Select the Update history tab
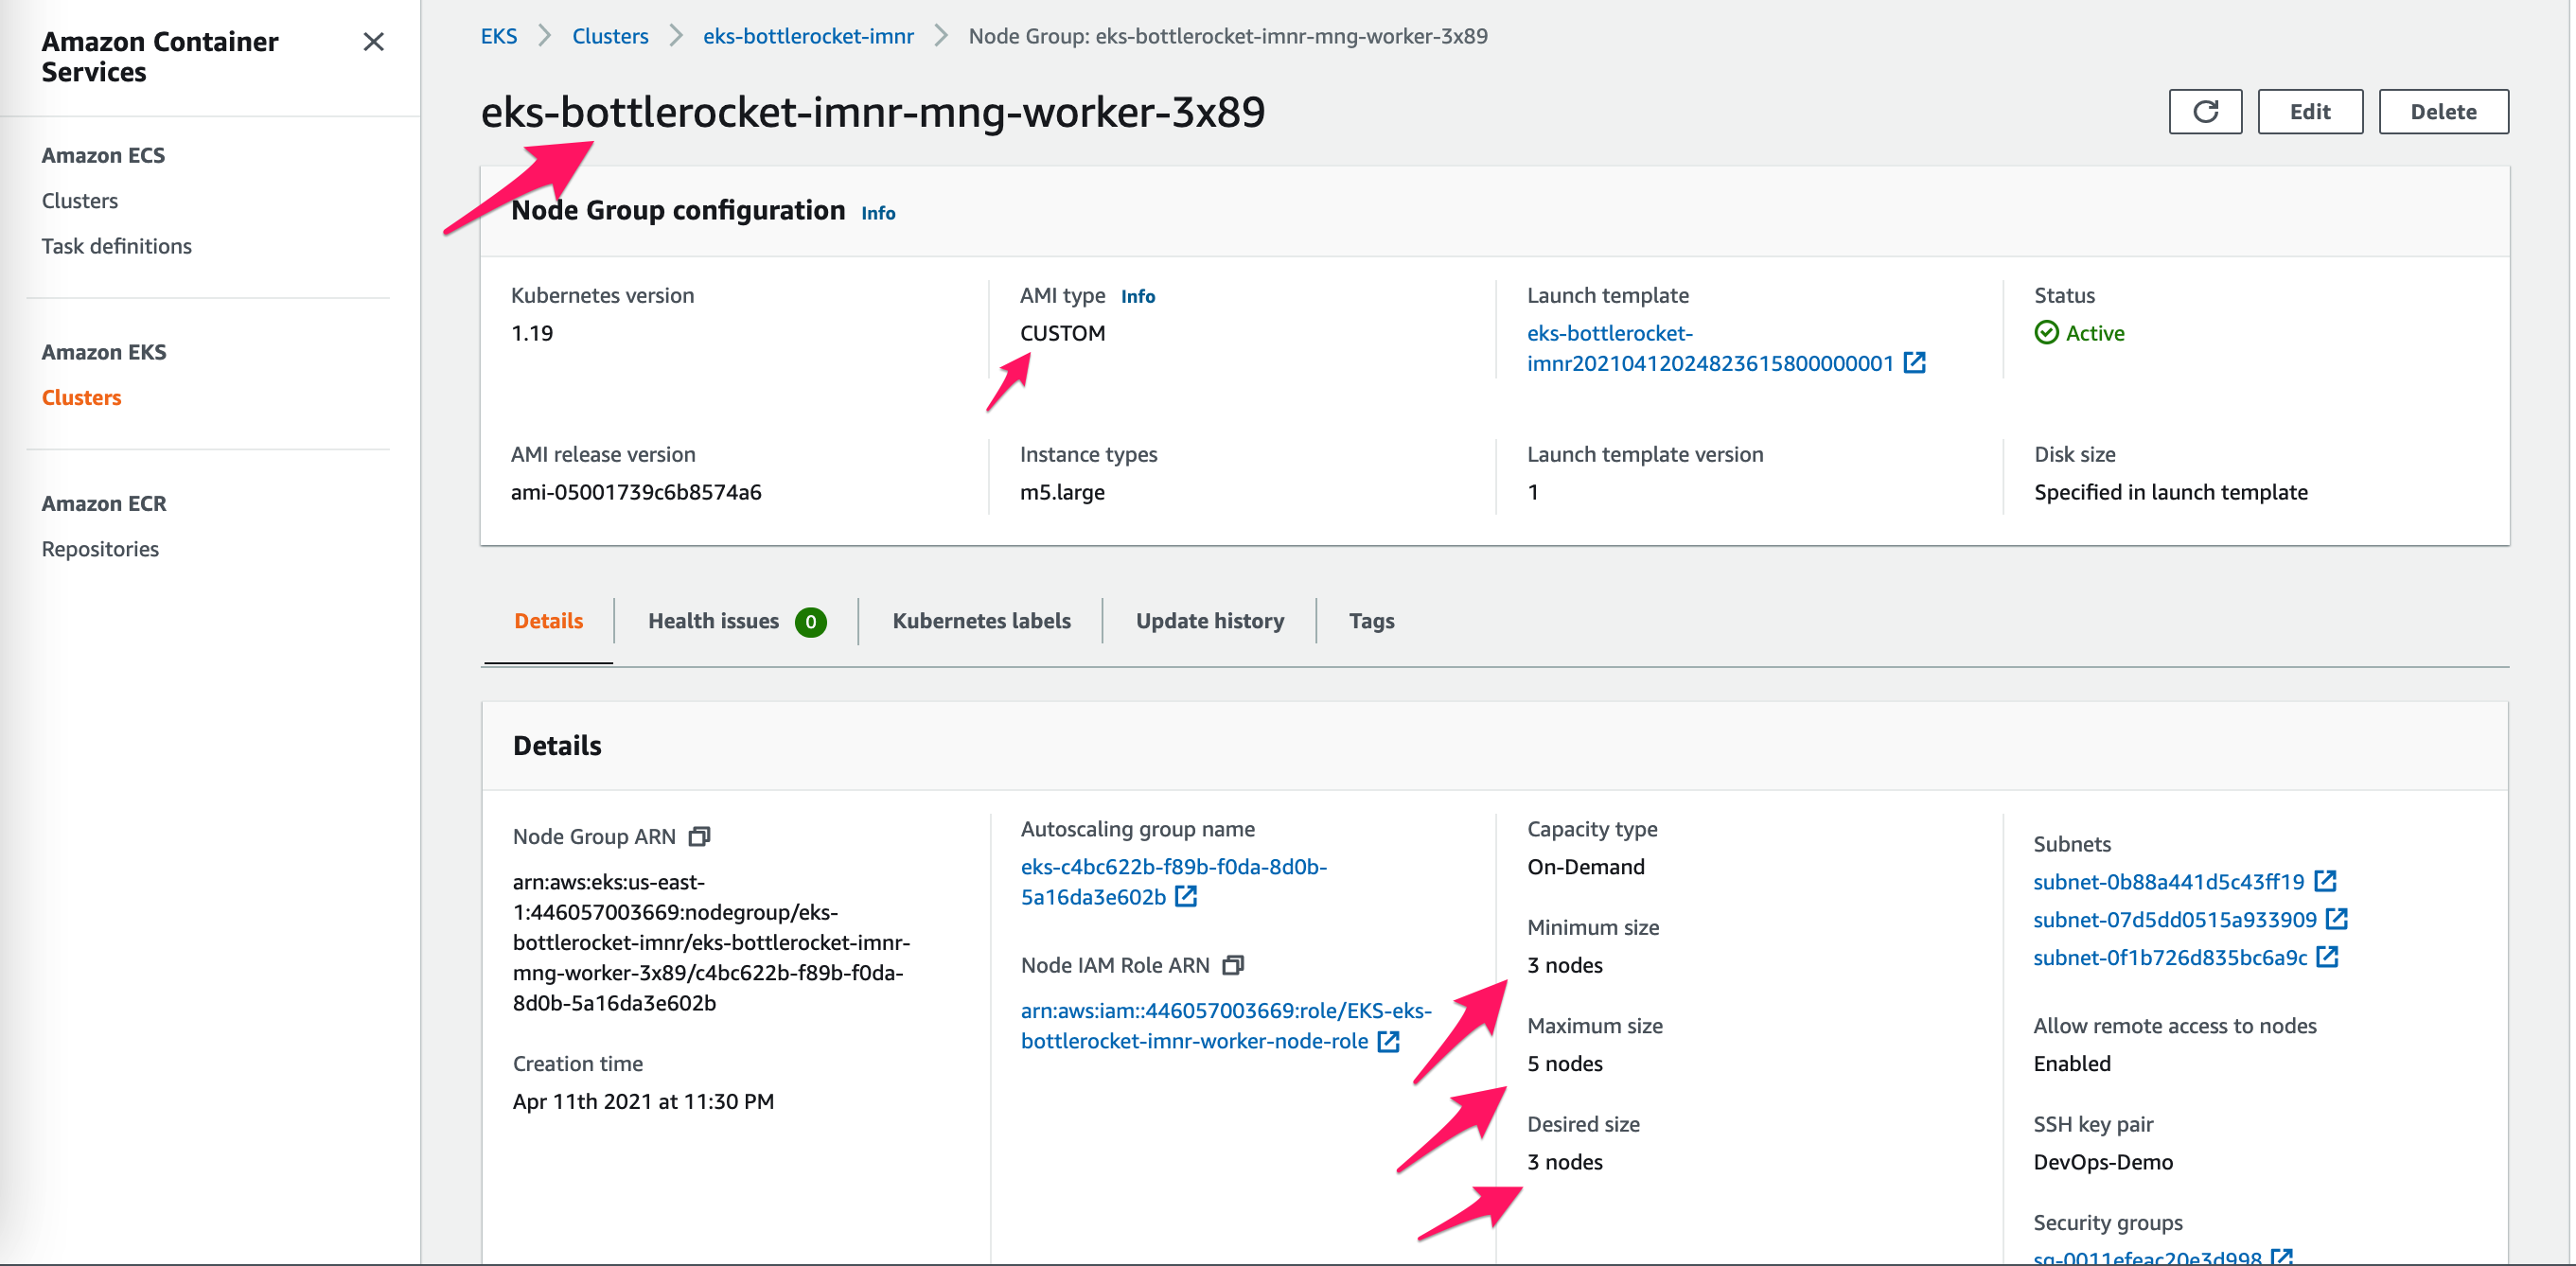The height and width of the screenshot is (1266, 2576). (1209, 621)
